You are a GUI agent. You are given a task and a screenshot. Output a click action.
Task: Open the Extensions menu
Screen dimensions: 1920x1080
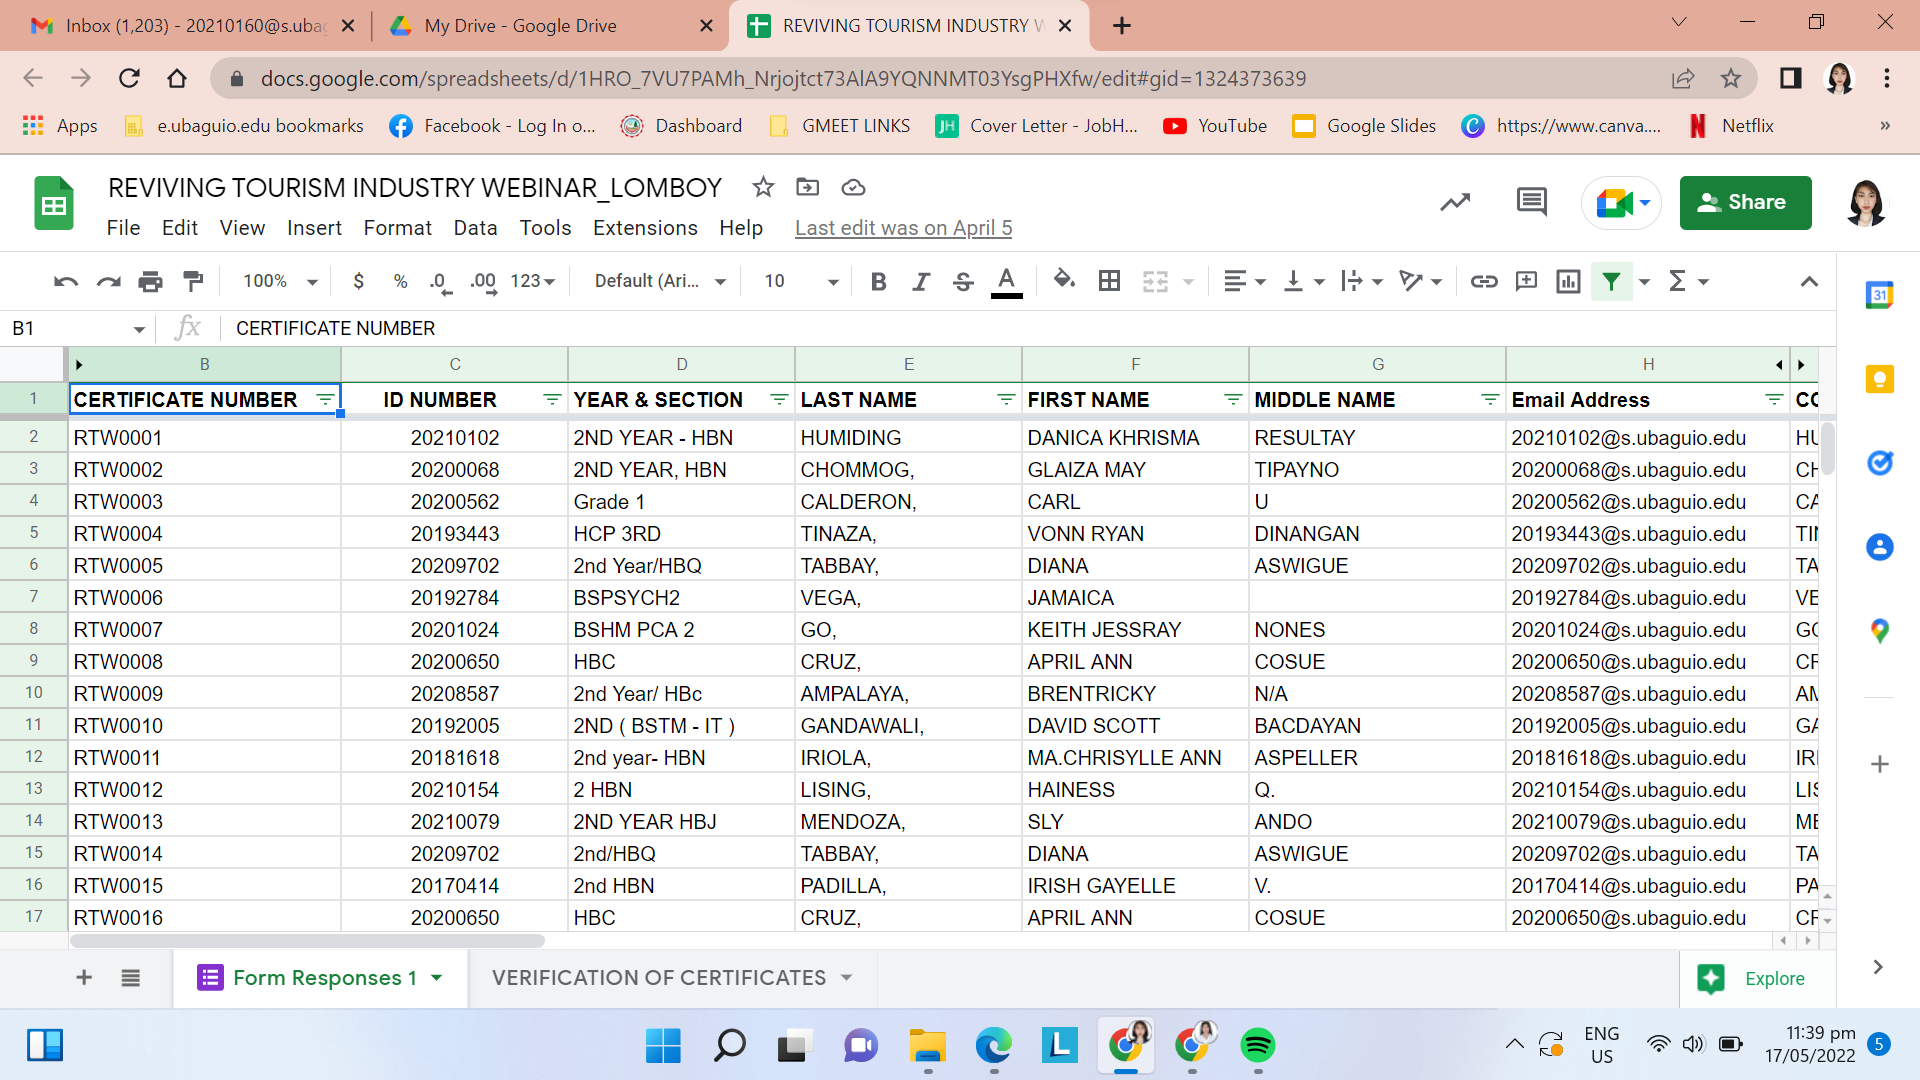645,228
